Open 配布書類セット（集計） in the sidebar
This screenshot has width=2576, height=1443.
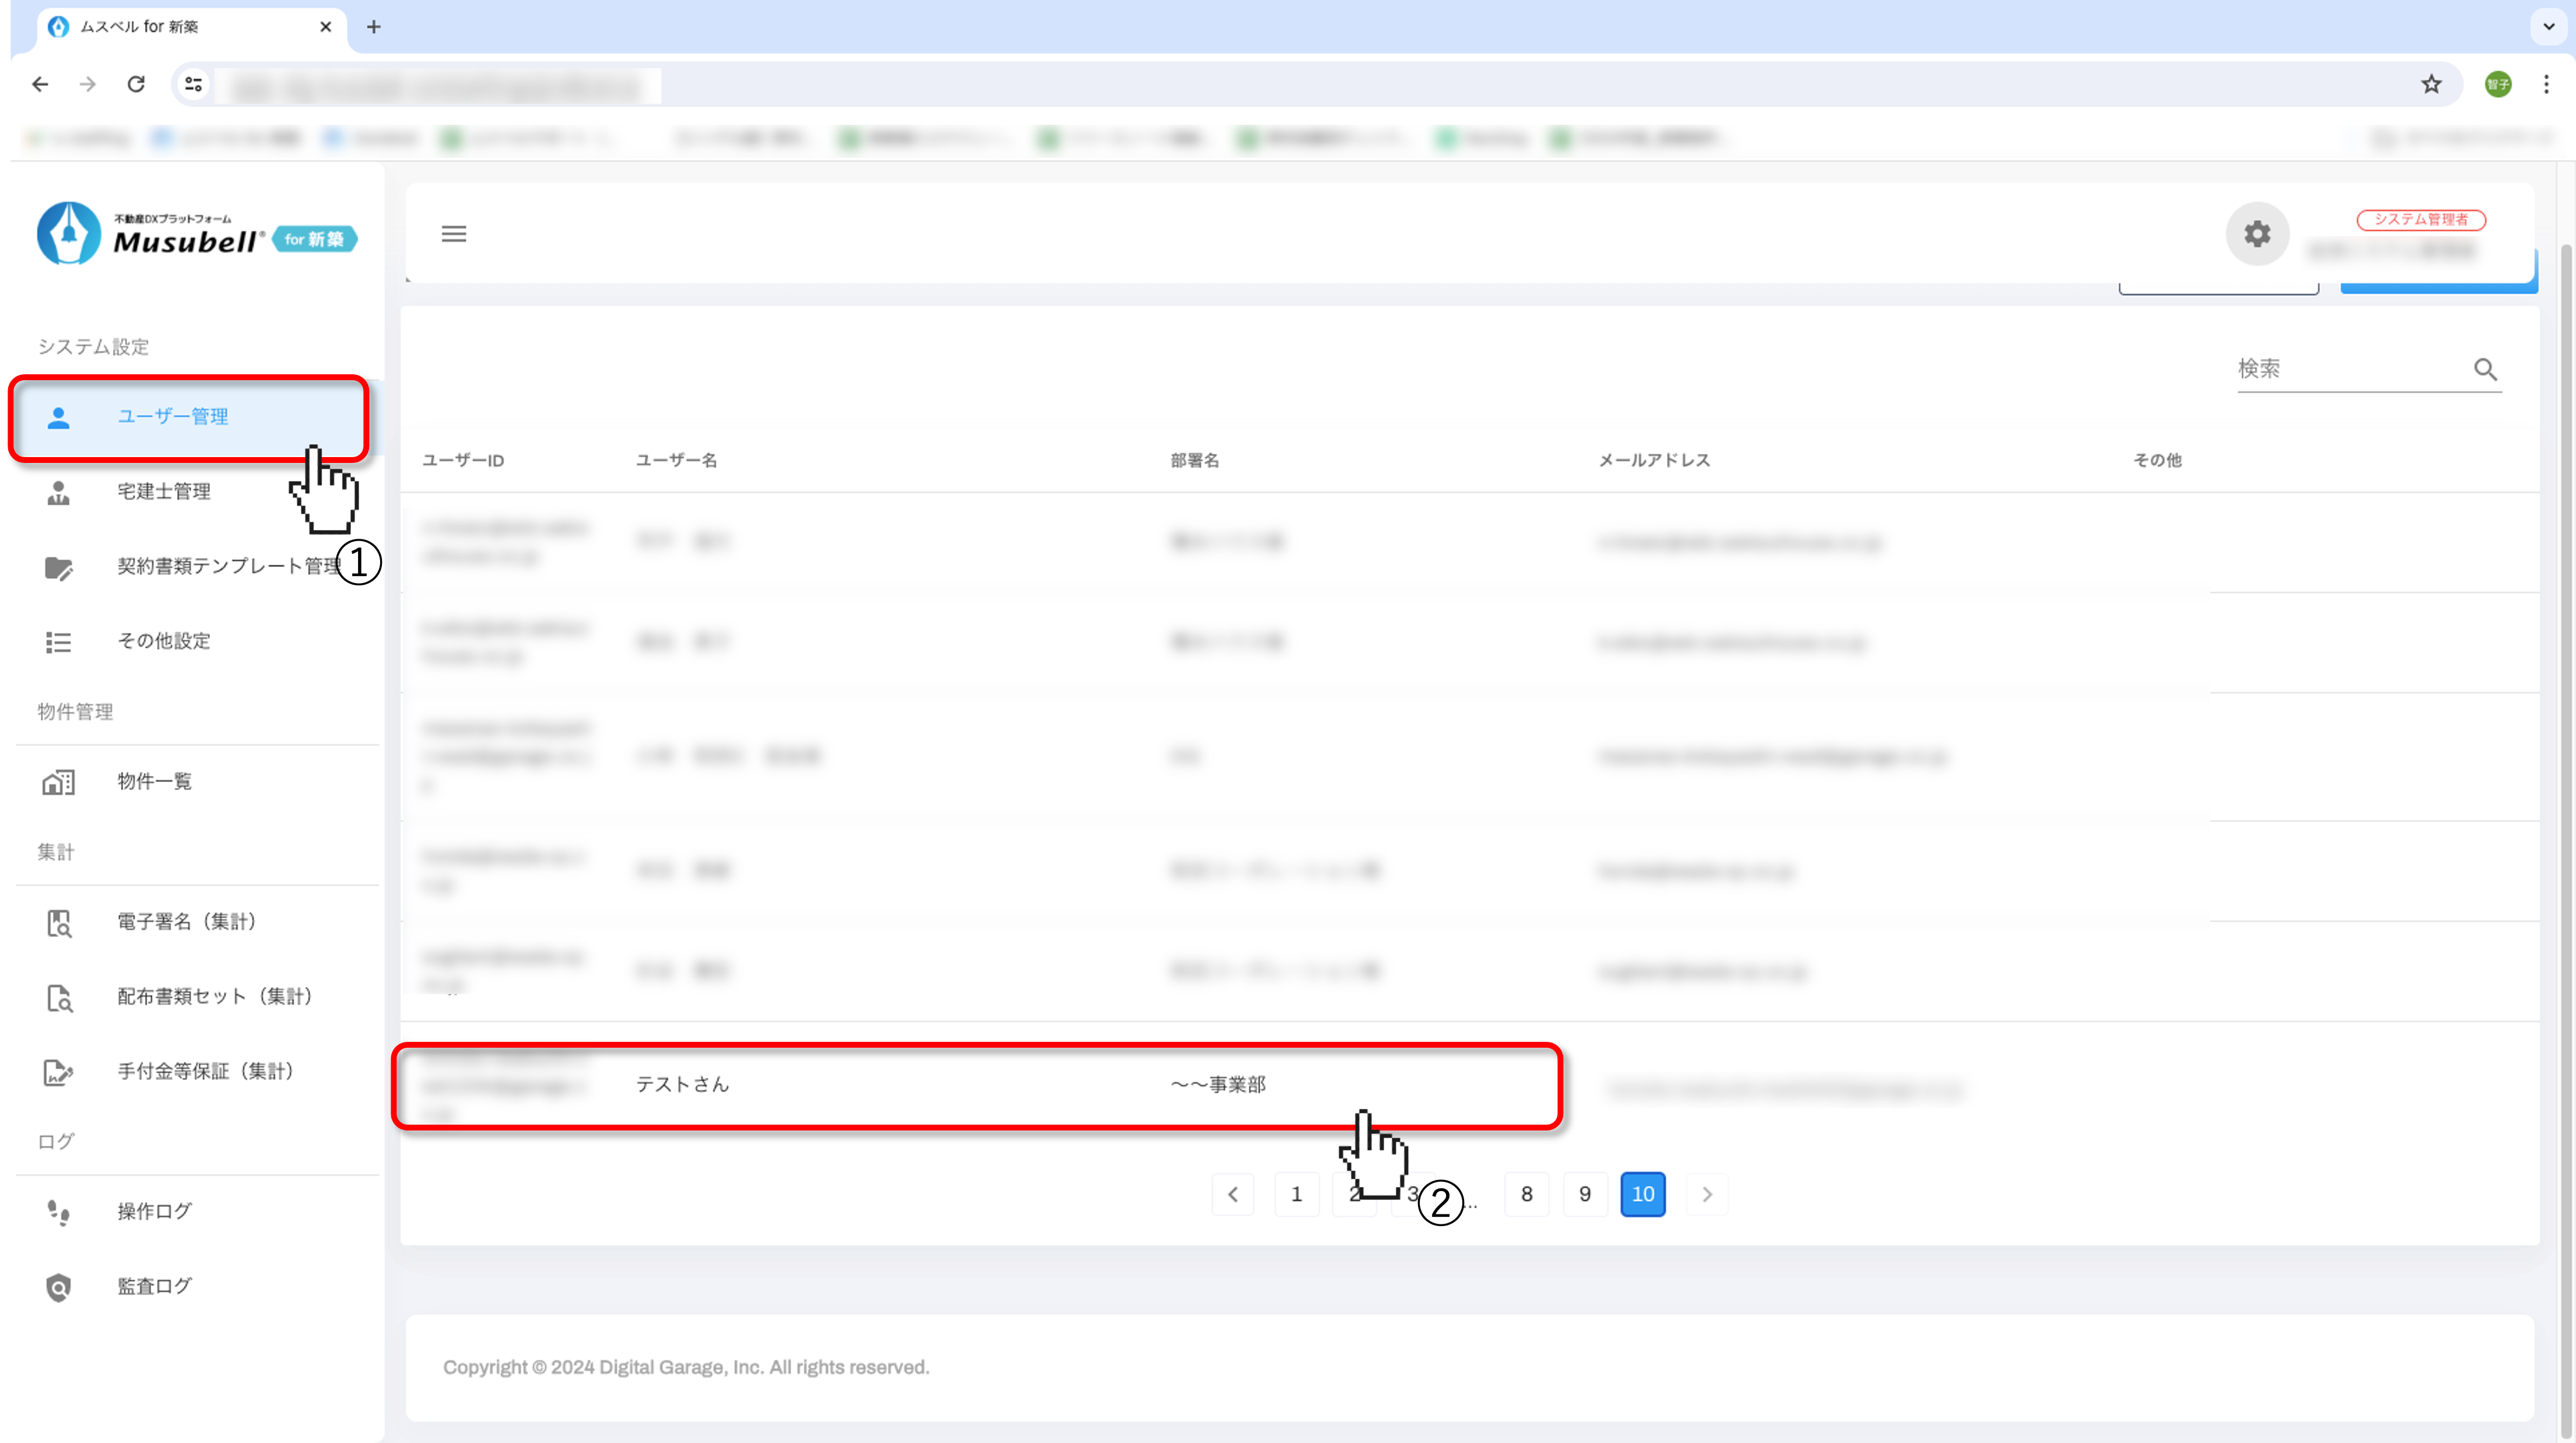214,996
